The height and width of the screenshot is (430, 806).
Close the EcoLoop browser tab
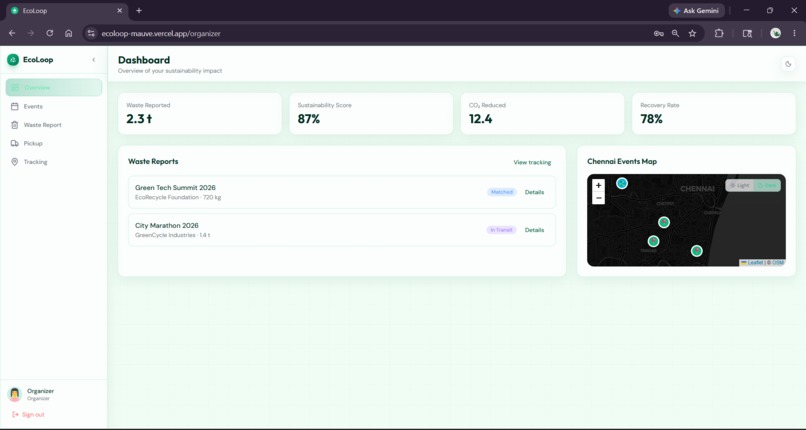coord(120,10)
